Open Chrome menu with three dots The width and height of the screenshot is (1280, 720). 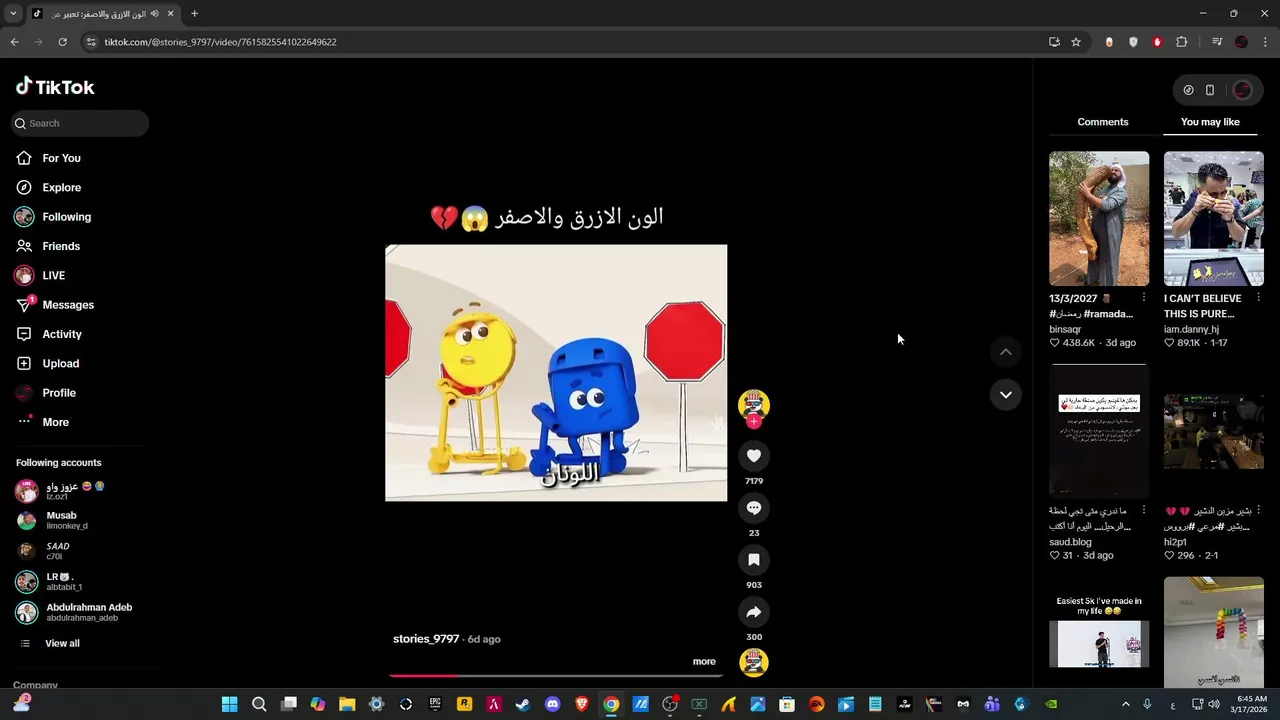1266,42
